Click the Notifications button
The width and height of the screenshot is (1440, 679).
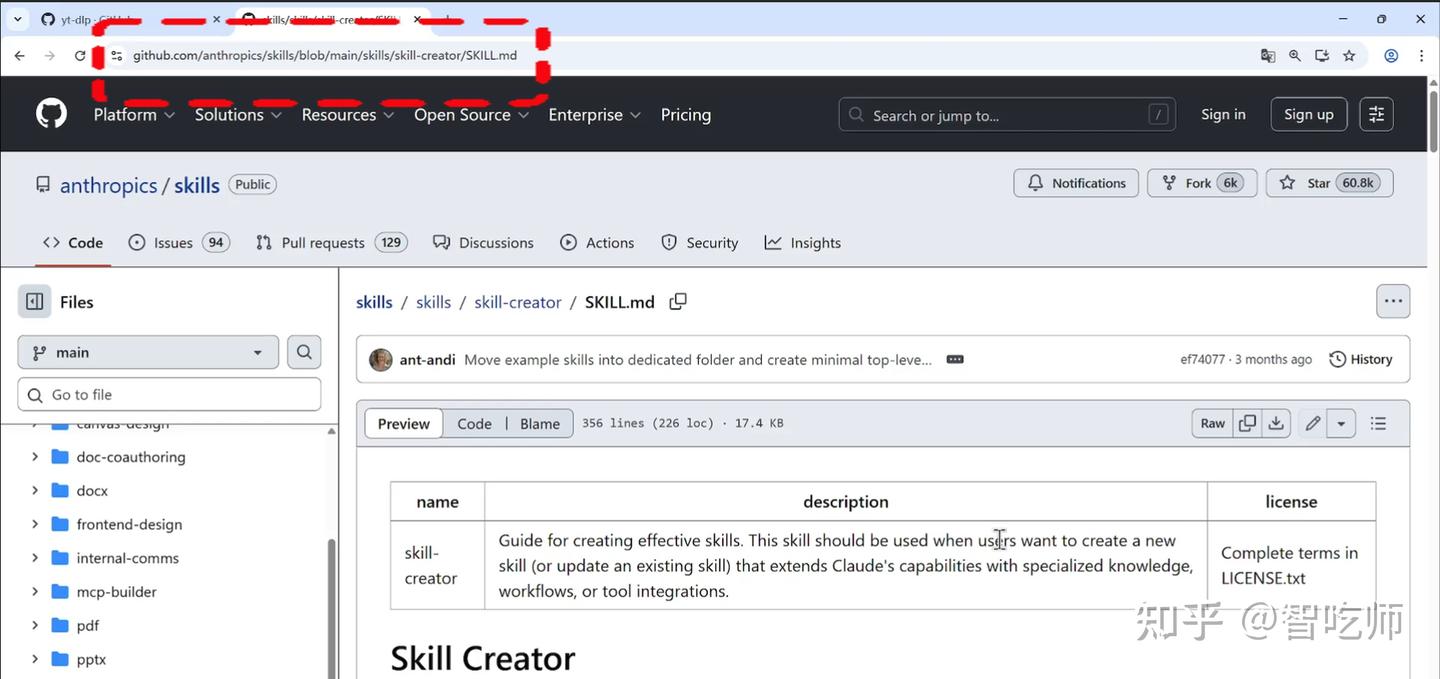(1076, 183)
